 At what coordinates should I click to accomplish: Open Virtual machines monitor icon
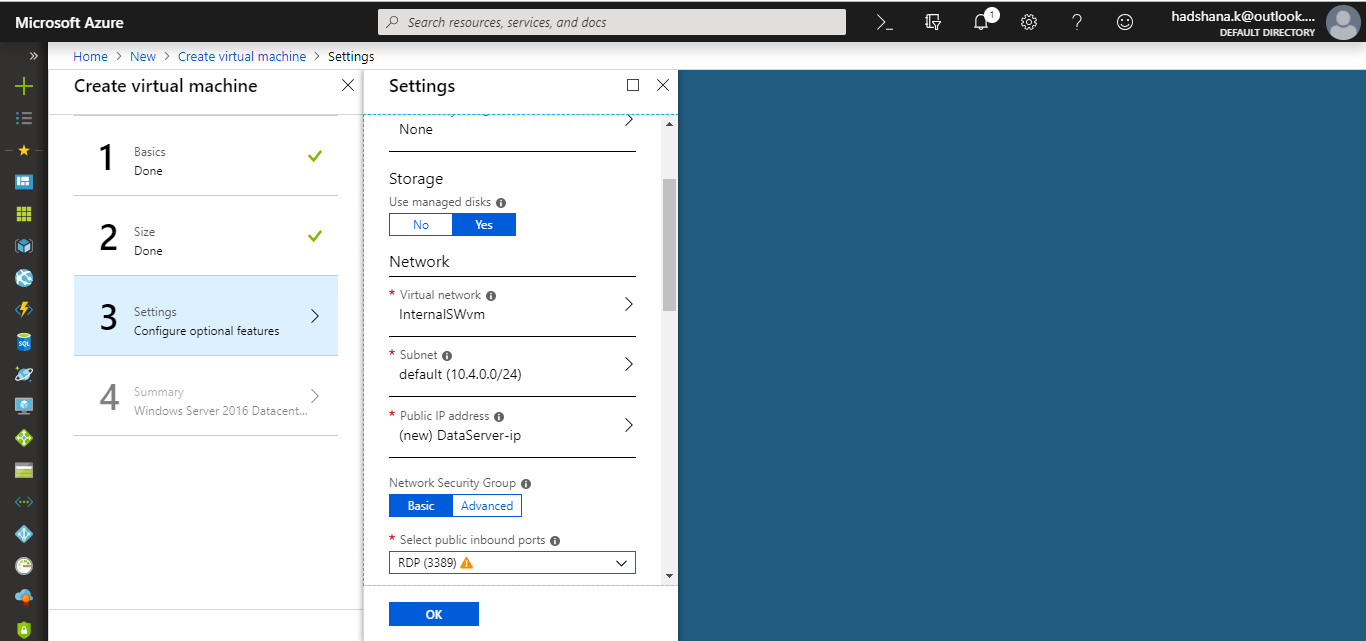(x=24, y=406)
